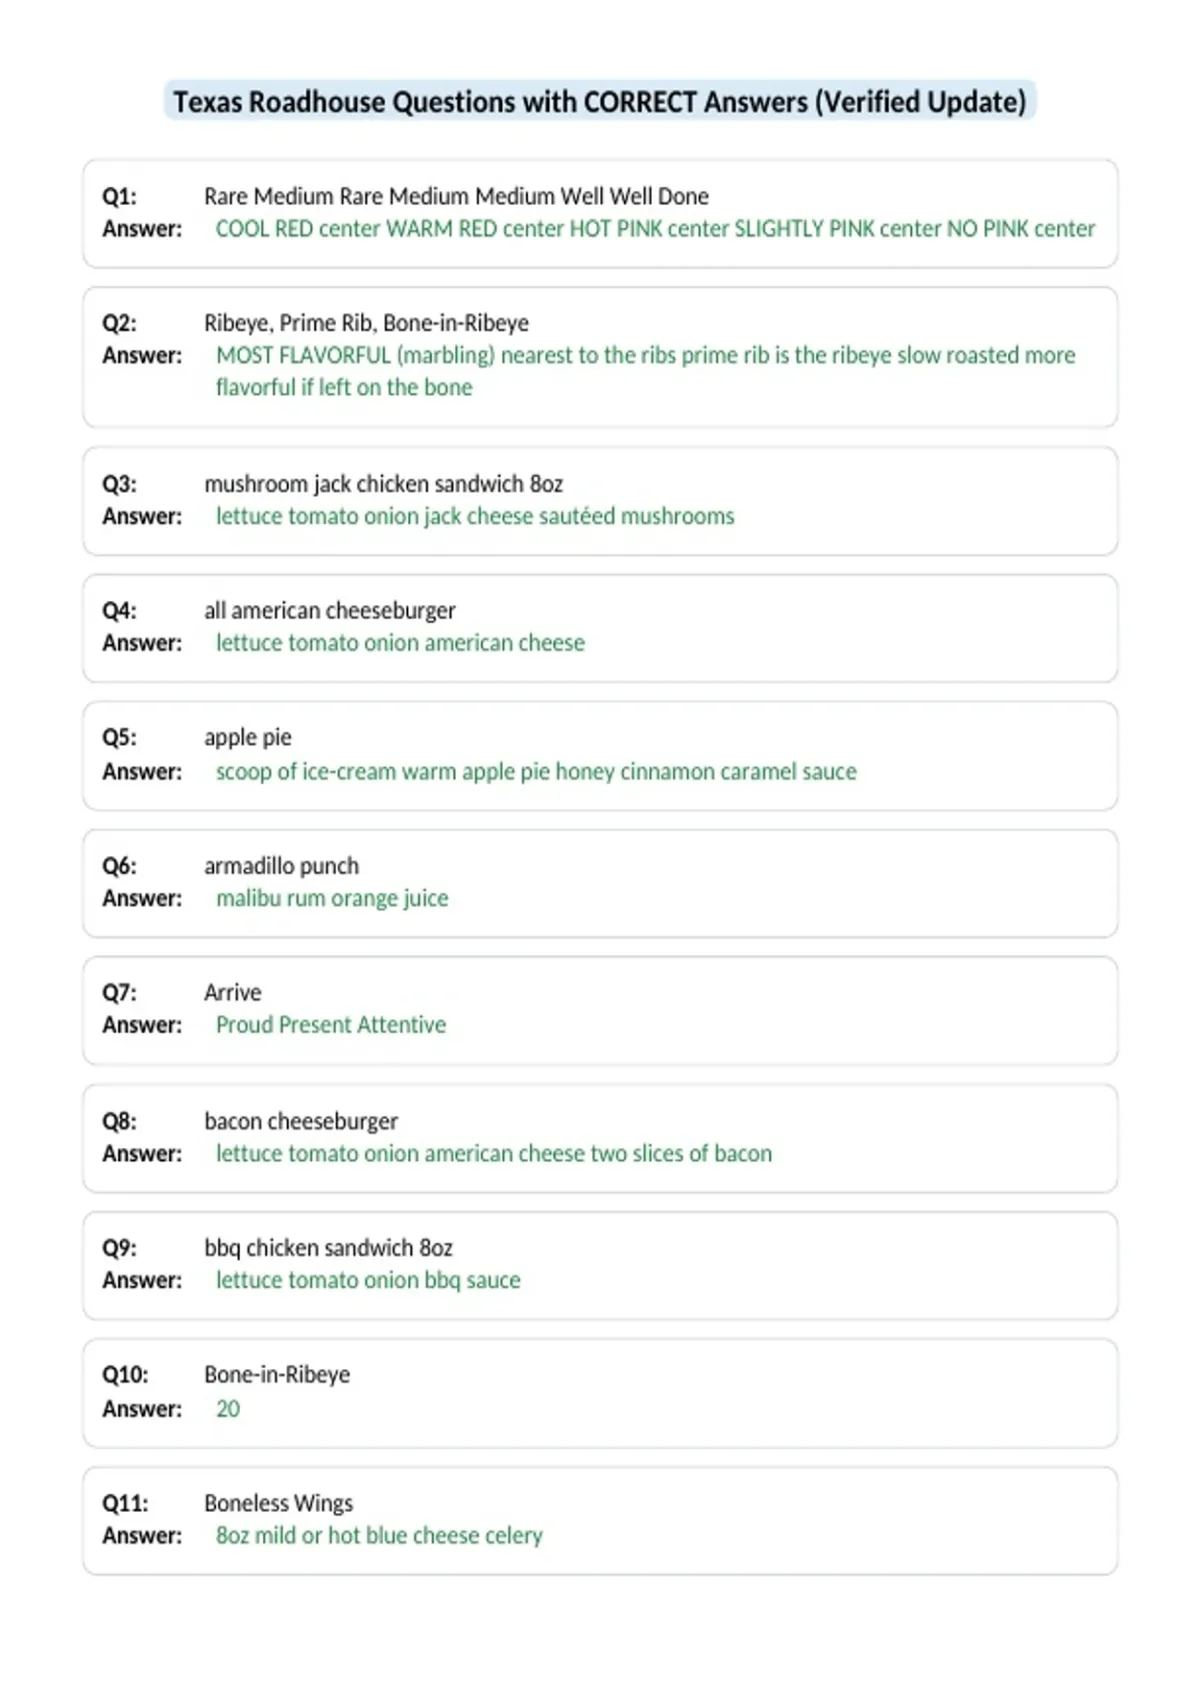Select the mushroom jack chicken sandwich question
This screenshot has width=1200, height=1700.
pyautogui.click(x=383, y=484)
